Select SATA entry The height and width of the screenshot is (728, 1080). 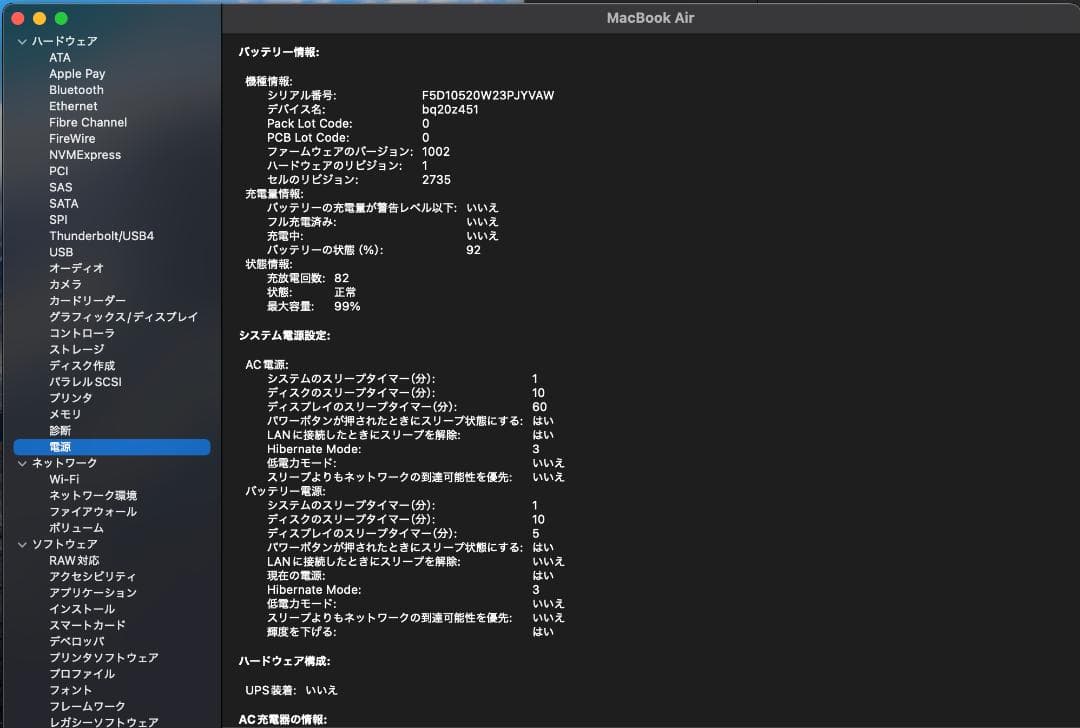tap(63, 204)
